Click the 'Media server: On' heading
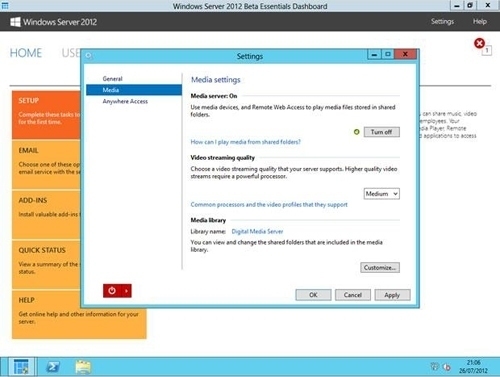This screenshot has width=500, height=377. point(214,96)
